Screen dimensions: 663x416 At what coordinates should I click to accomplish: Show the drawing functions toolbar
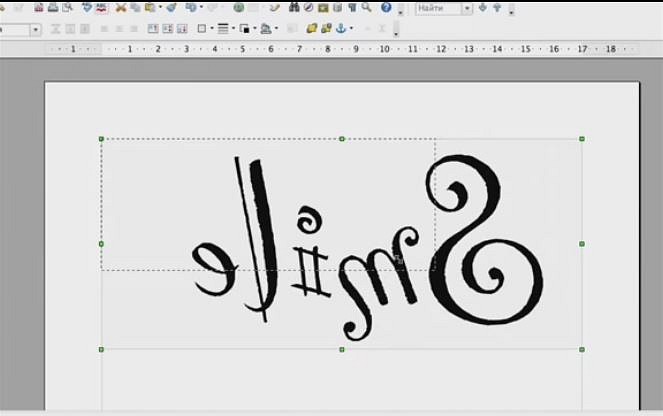click(275, 7)
